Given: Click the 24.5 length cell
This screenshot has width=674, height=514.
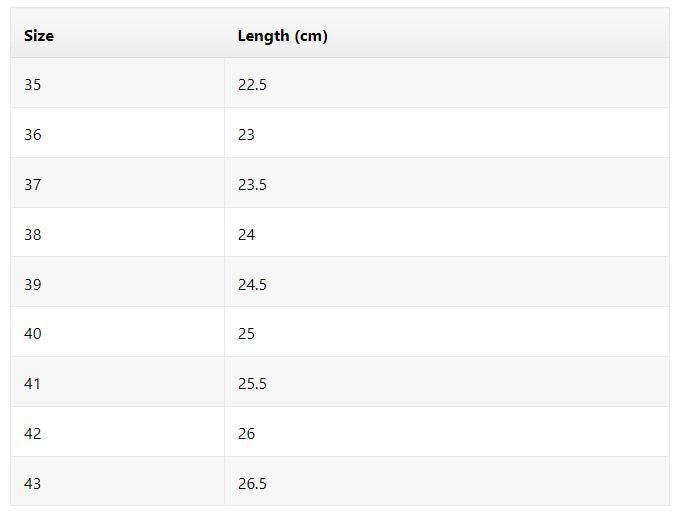Looking at the screenshot, I should tap(252, 285).
